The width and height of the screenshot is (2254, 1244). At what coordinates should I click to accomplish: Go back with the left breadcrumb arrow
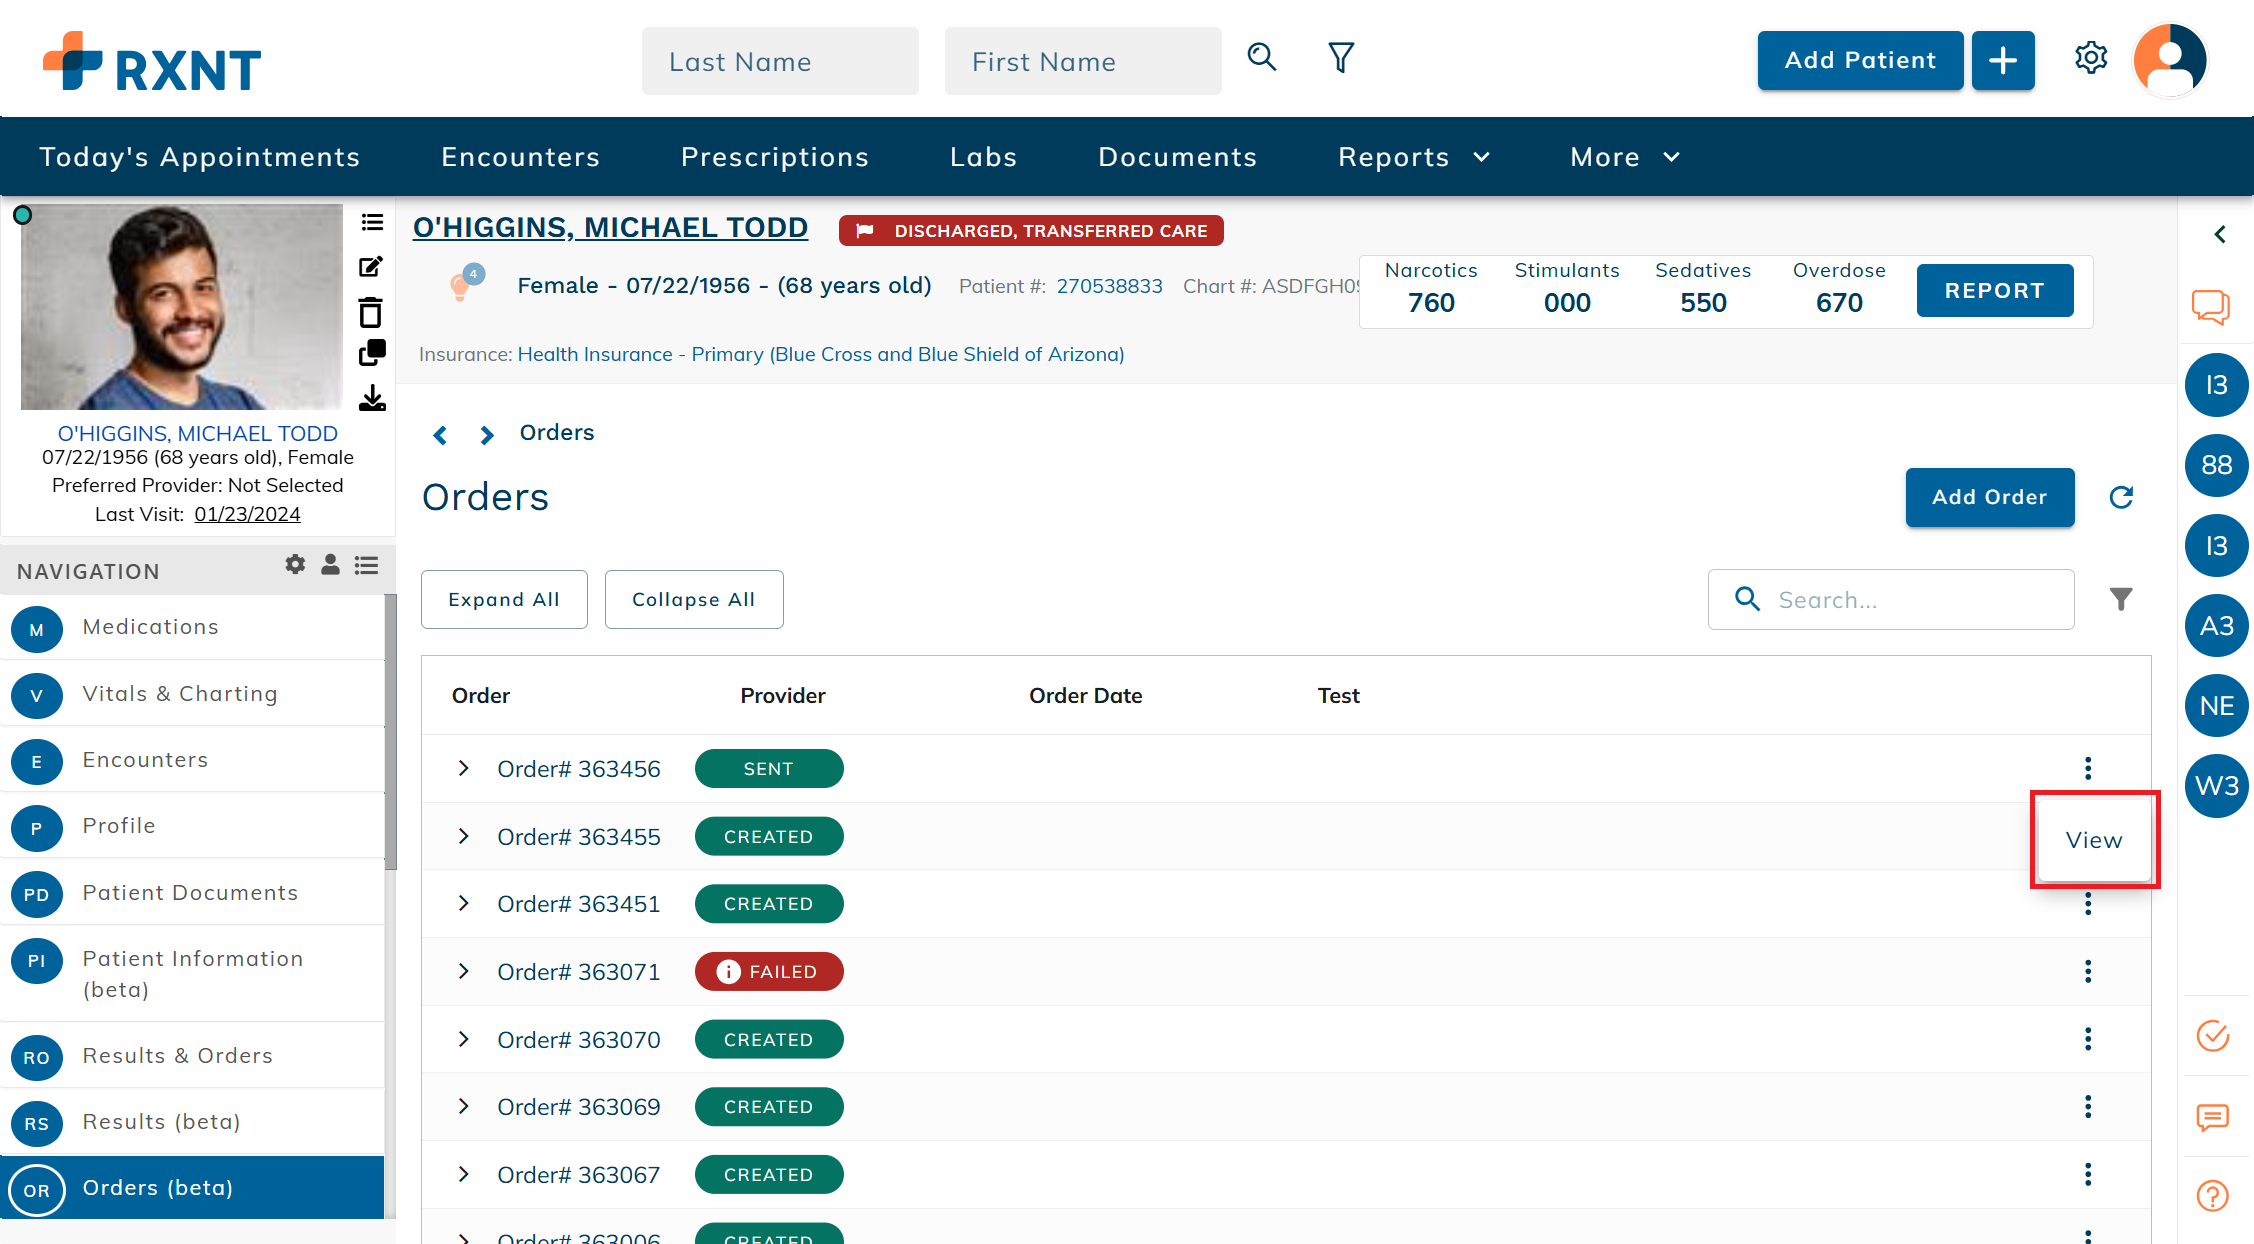click(440, 435)
